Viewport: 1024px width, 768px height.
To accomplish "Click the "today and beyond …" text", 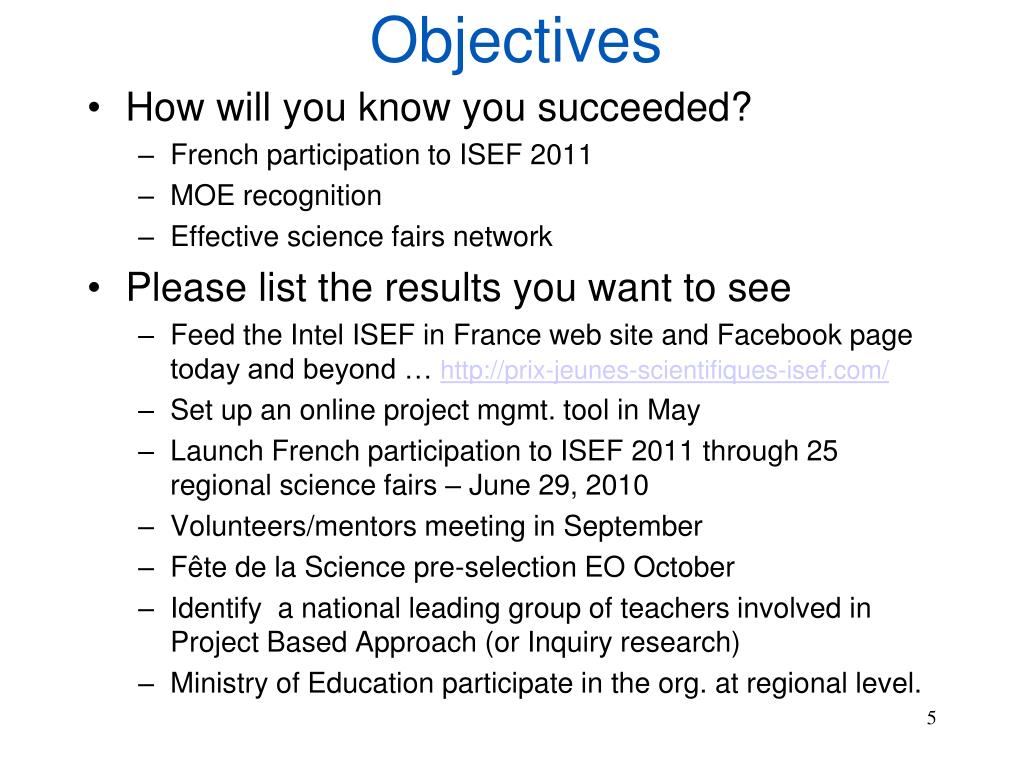I will (x=300, y=370).
